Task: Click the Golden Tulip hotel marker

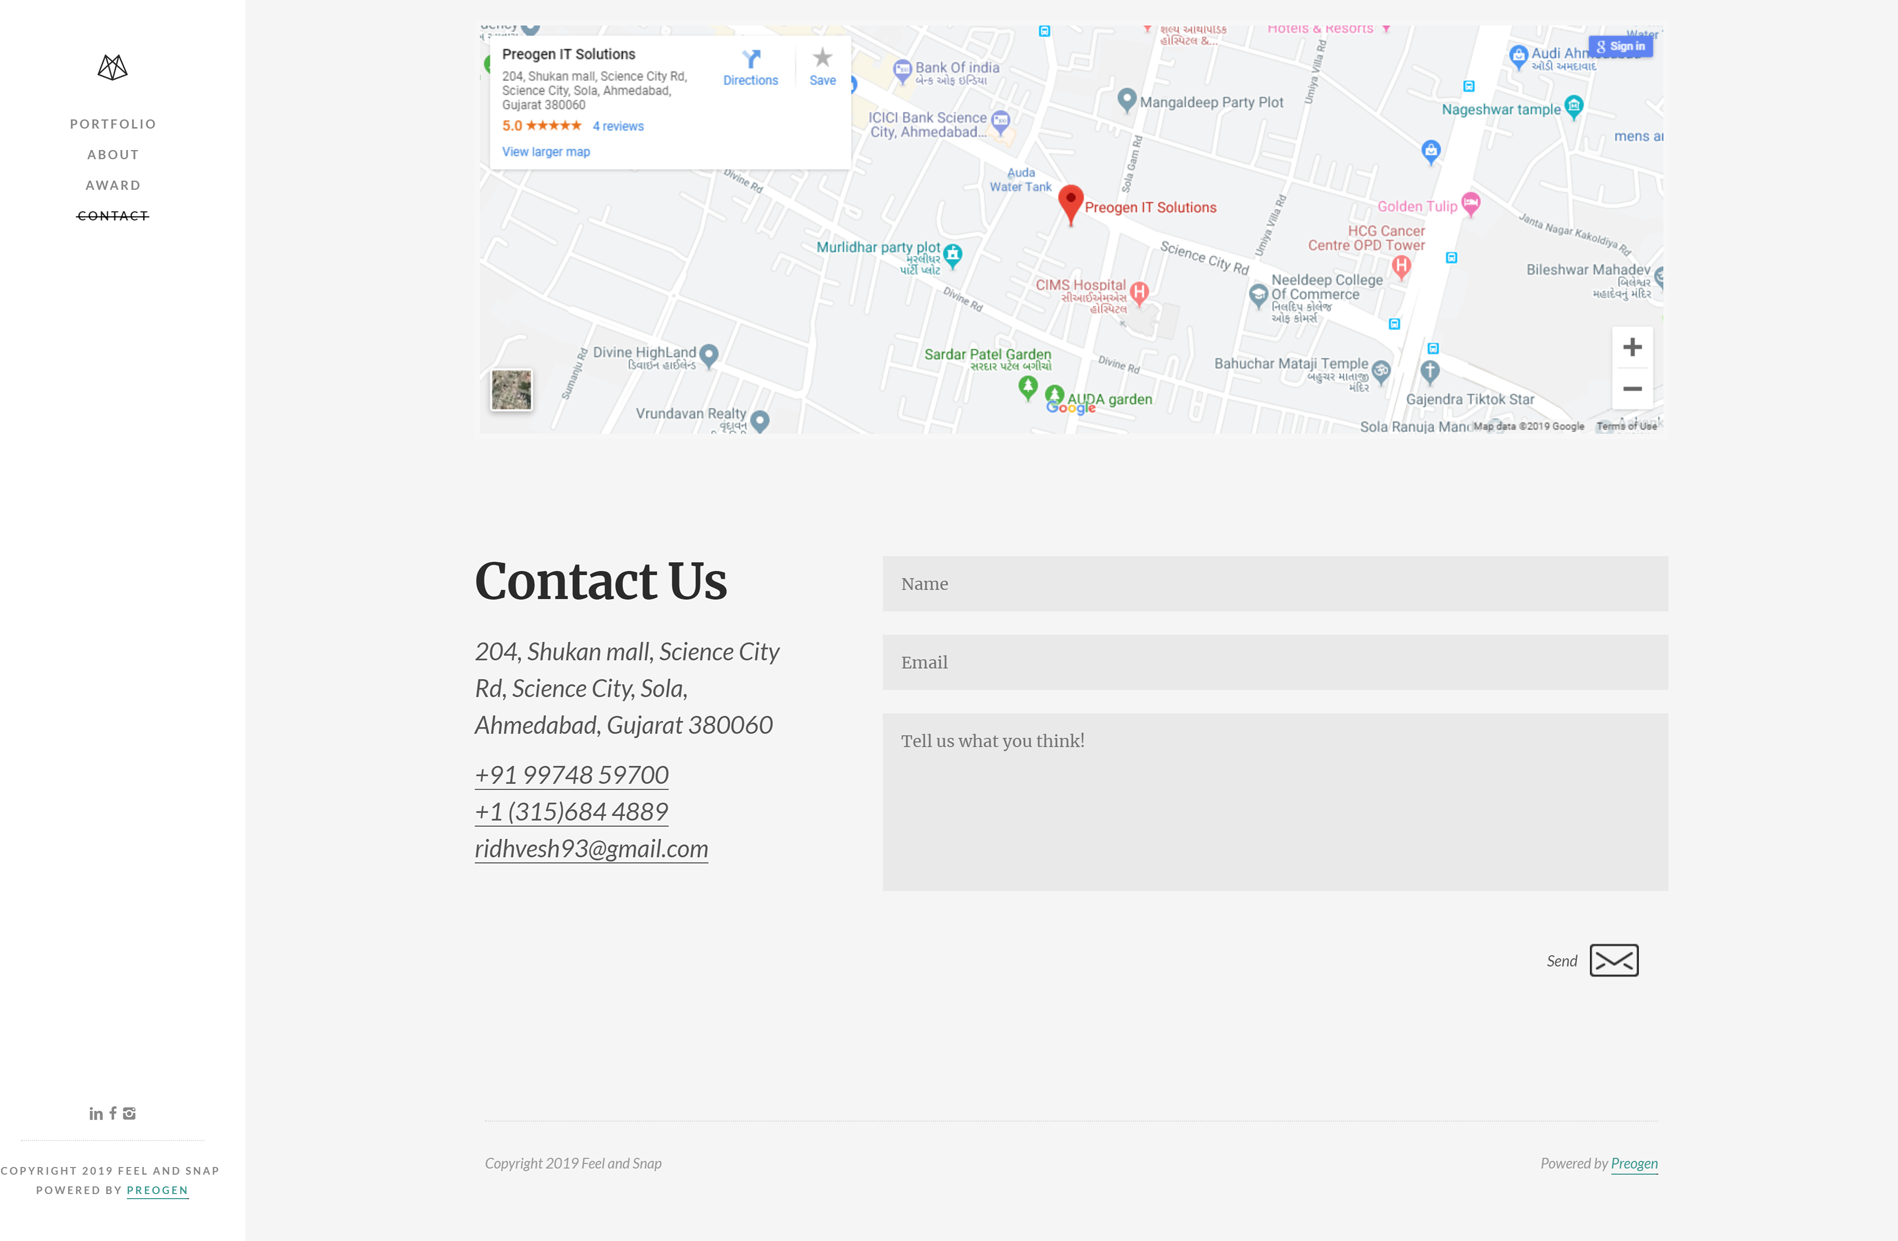Action: [x=1470, y=204]
